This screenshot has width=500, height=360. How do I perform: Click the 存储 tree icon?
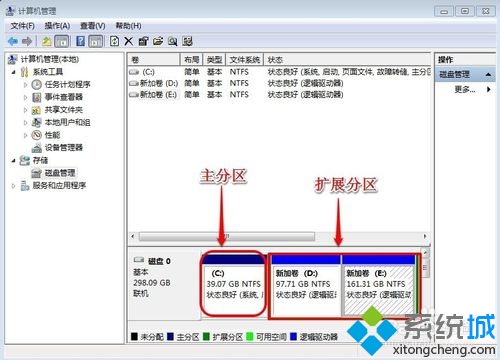coord(24,160)
